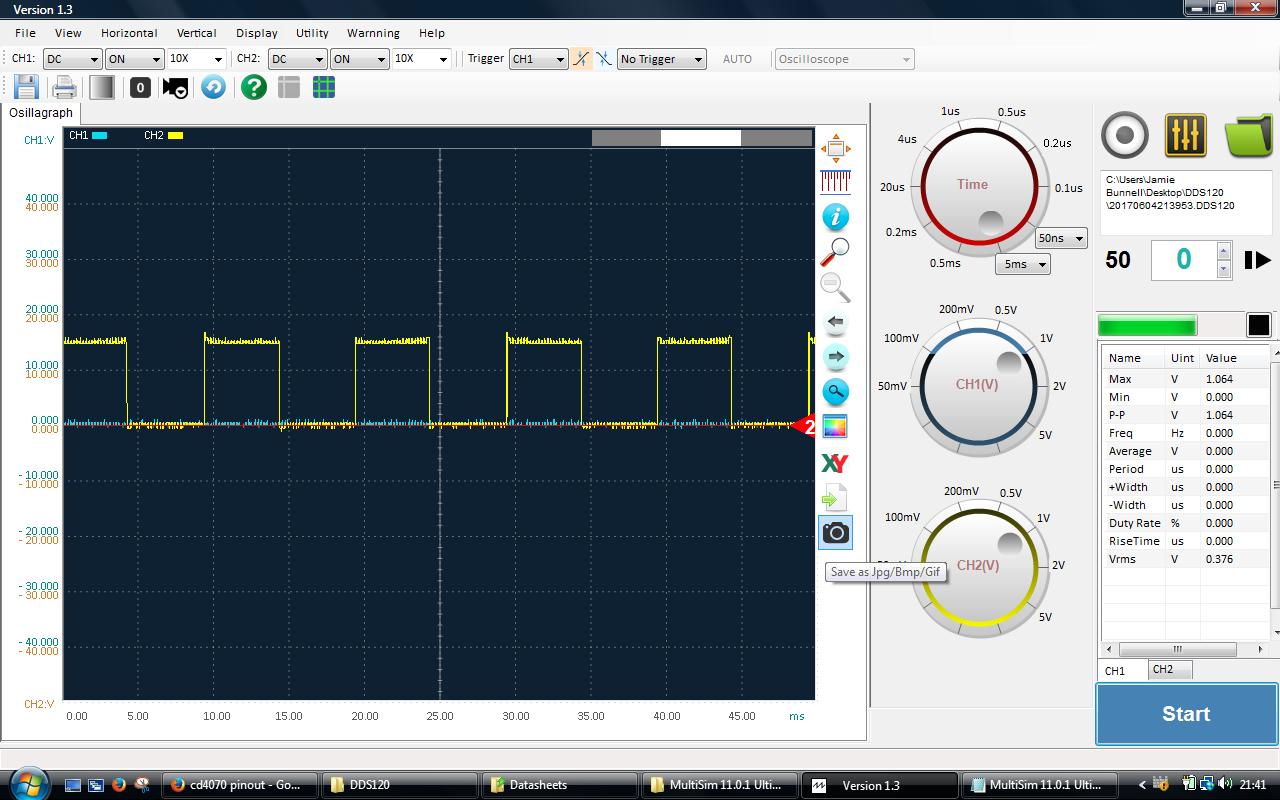Open CH2 ON/OFF dropdown
Image resolution: width=1280 pixels, height=800 pixels.
click(x=359, y=59)
